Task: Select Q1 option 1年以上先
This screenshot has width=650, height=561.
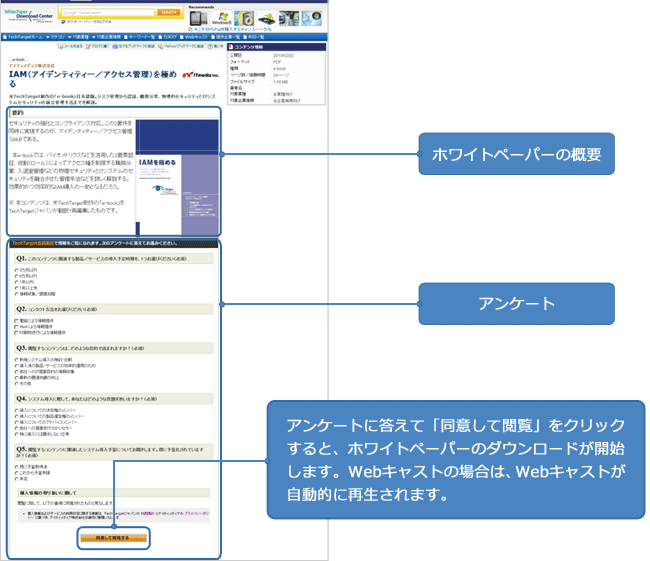Action: [17, 288]
